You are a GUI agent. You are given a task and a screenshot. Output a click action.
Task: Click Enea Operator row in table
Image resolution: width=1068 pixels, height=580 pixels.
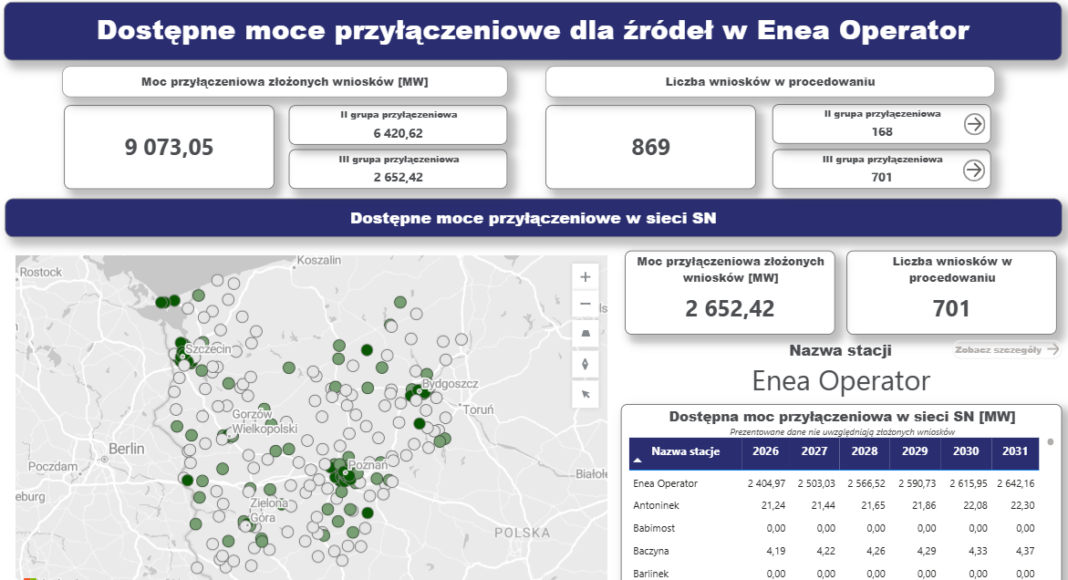click(x=666, y=484)
